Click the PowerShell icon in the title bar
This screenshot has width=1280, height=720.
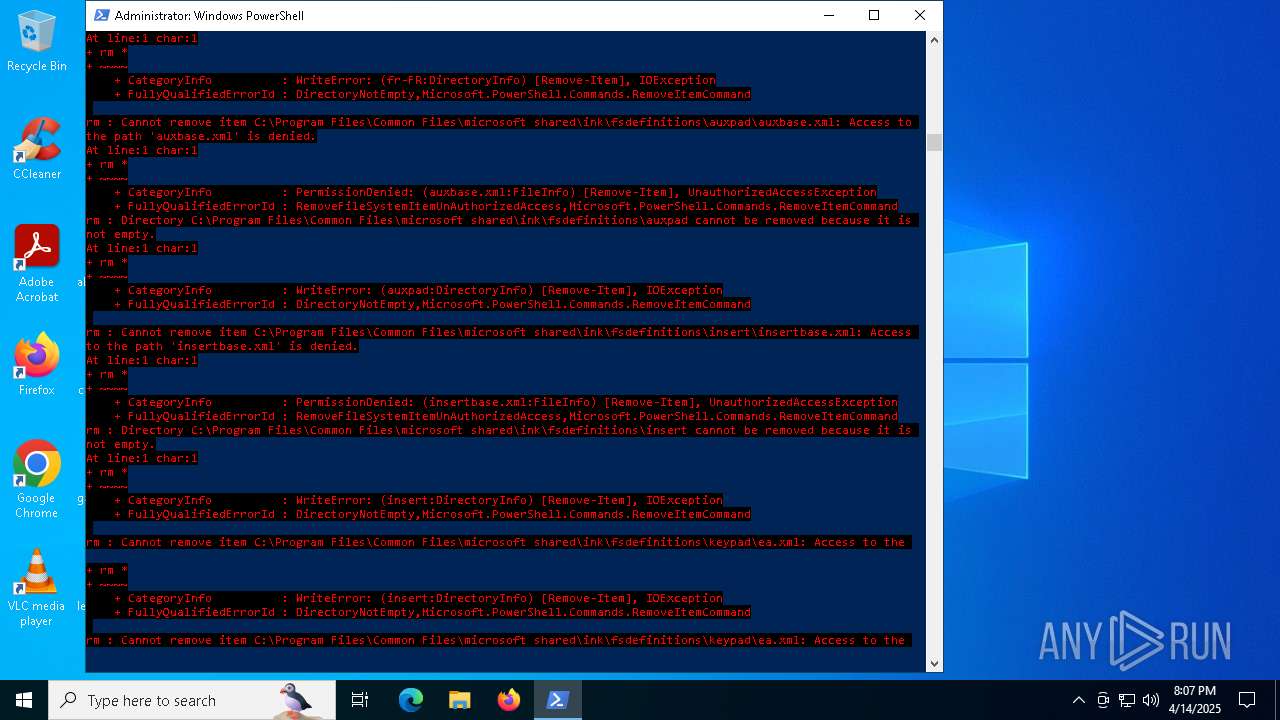101,15
